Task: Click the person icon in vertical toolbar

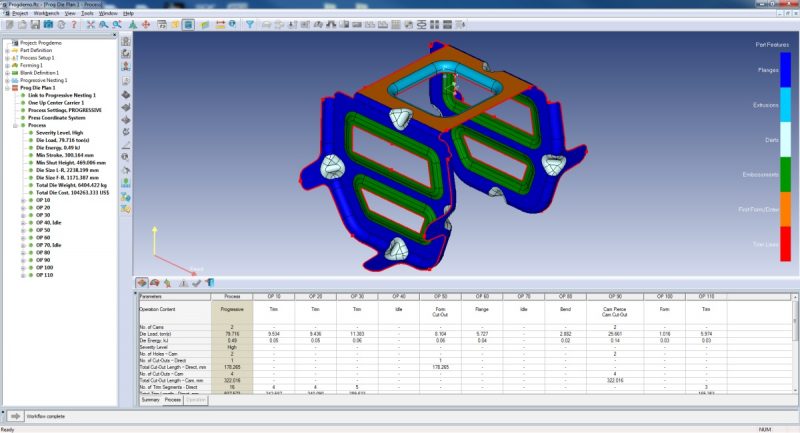Action: click(x=126, y=66)
